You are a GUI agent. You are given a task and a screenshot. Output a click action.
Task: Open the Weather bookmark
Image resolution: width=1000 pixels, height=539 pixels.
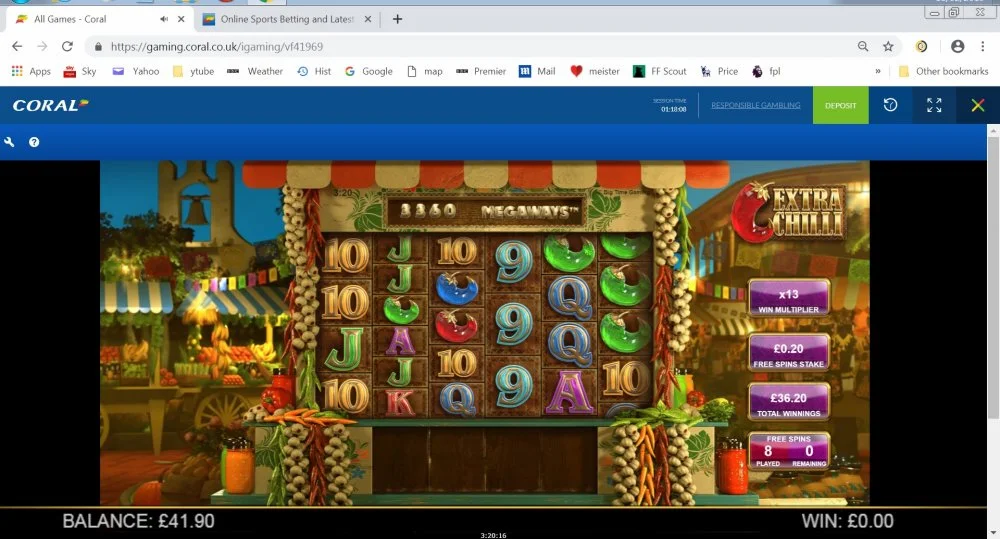255,71
